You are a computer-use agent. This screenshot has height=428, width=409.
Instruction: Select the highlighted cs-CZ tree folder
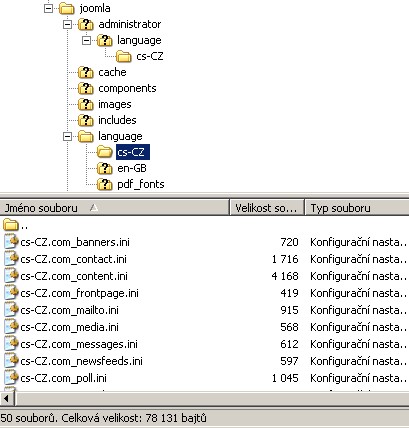click(x=133, y=152)
